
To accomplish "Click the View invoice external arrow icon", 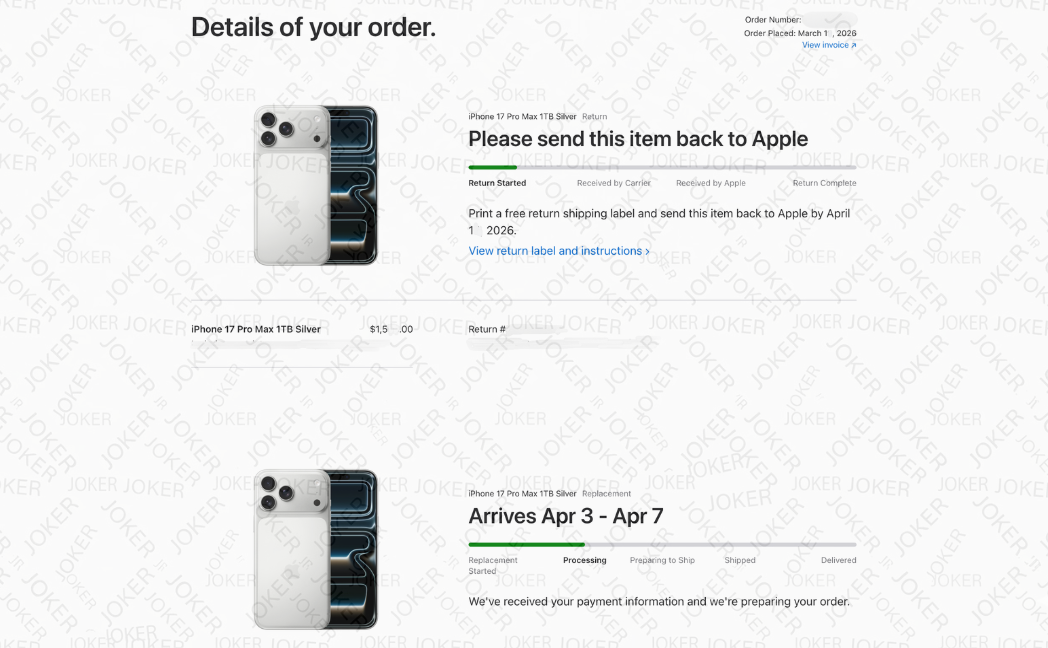I will click(854, 45).
